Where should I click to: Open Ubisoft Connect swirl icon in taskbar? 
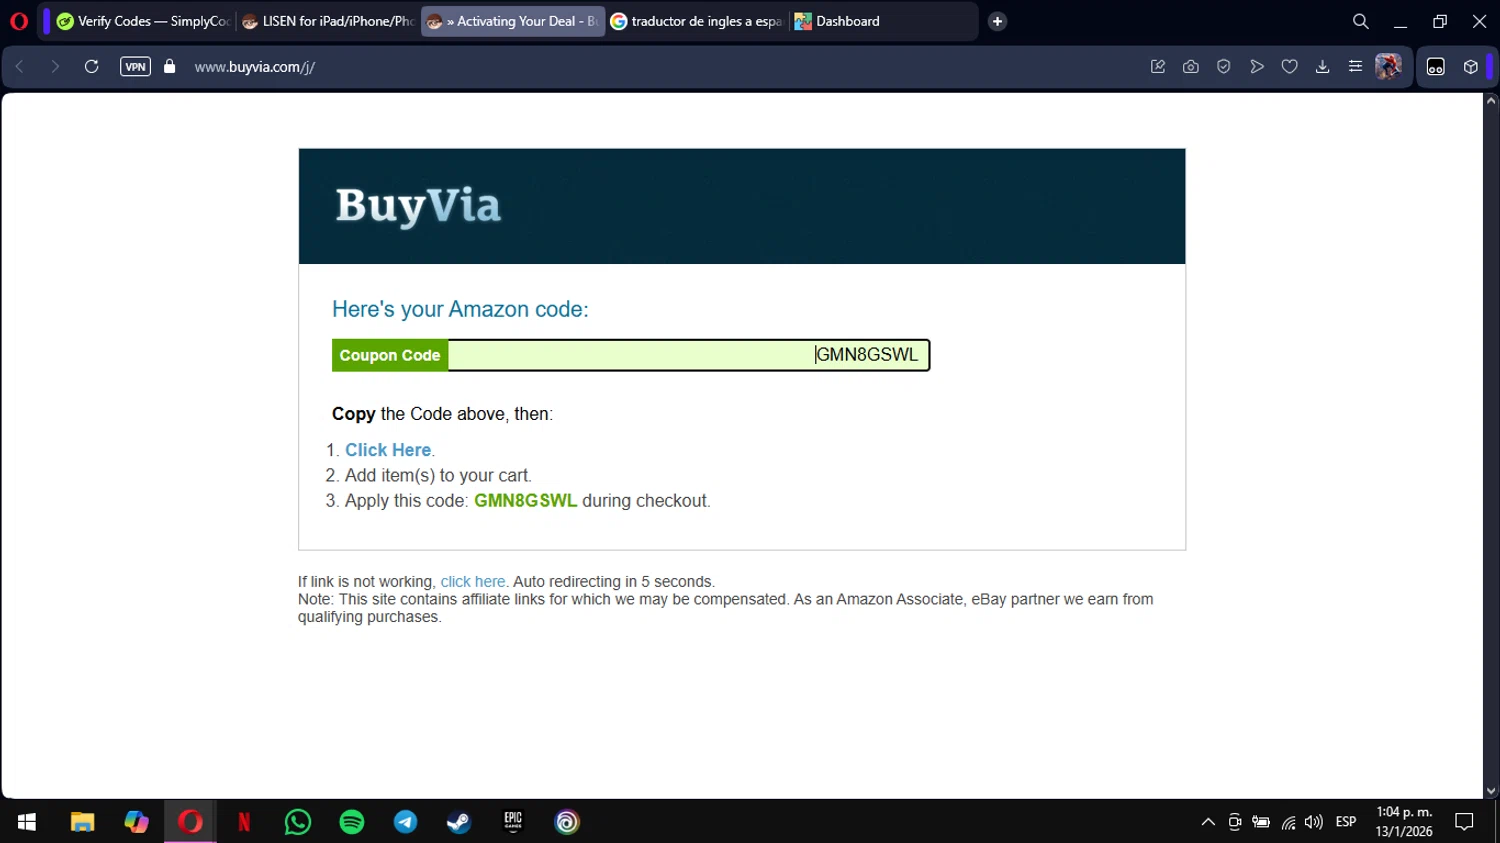(x=567, y=822)
